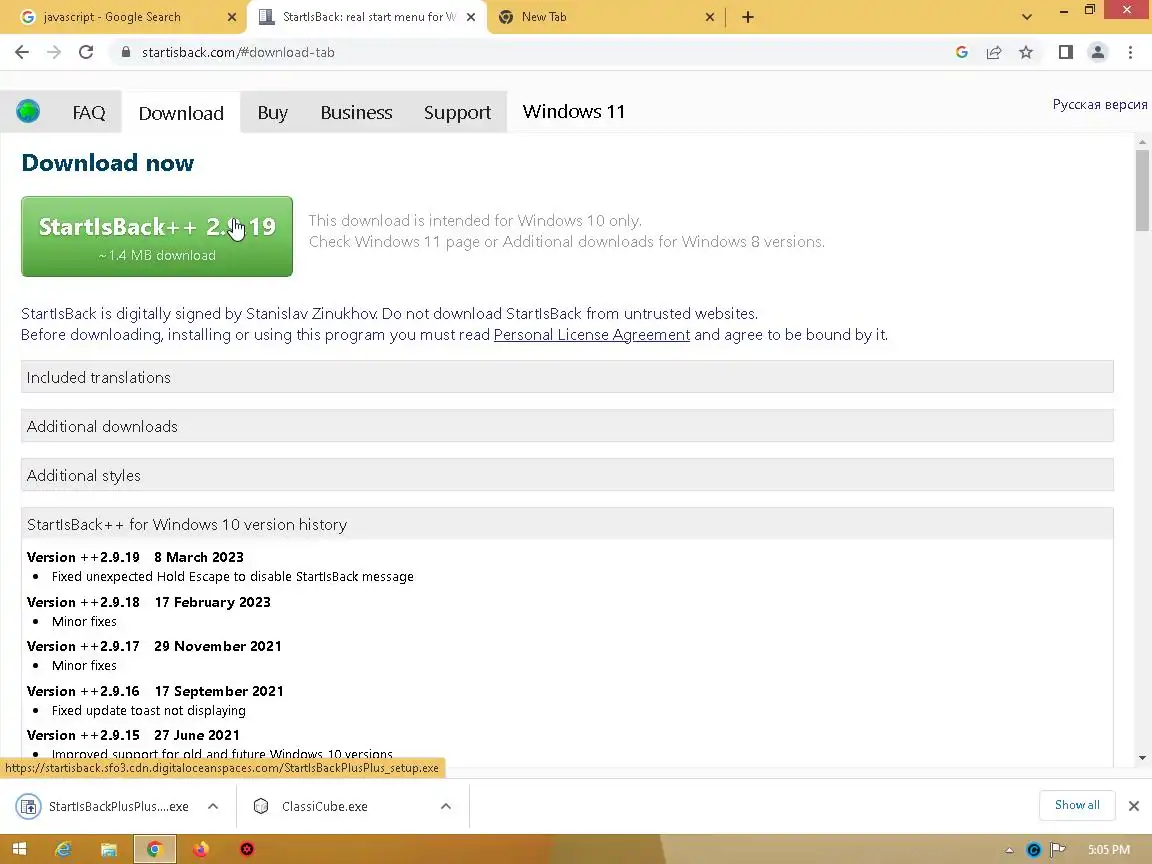The width and height of the screenshot is (1152, 864).
Task: Open the Buy site tab
Action: click(x=273, y=112)
